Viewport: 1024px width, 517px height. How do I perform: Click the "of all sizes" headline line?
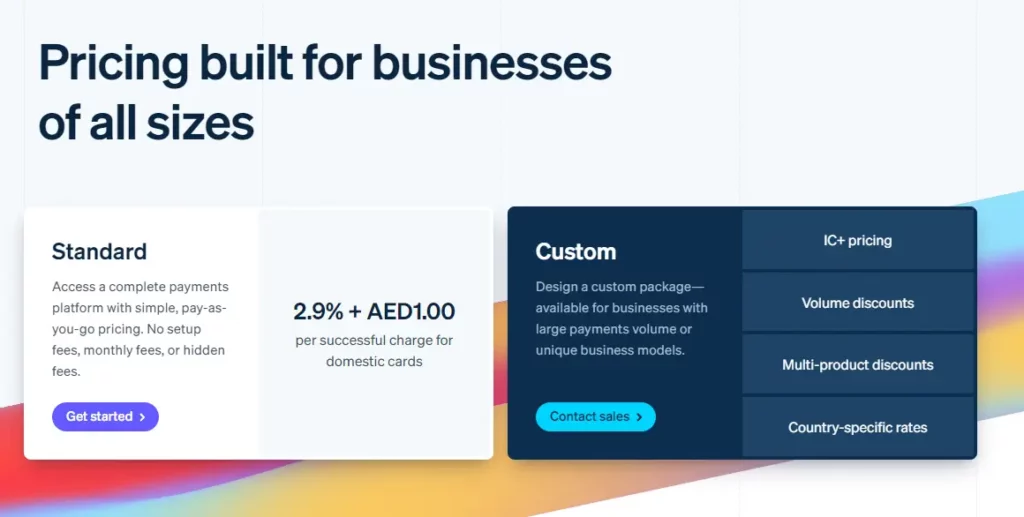146,123
